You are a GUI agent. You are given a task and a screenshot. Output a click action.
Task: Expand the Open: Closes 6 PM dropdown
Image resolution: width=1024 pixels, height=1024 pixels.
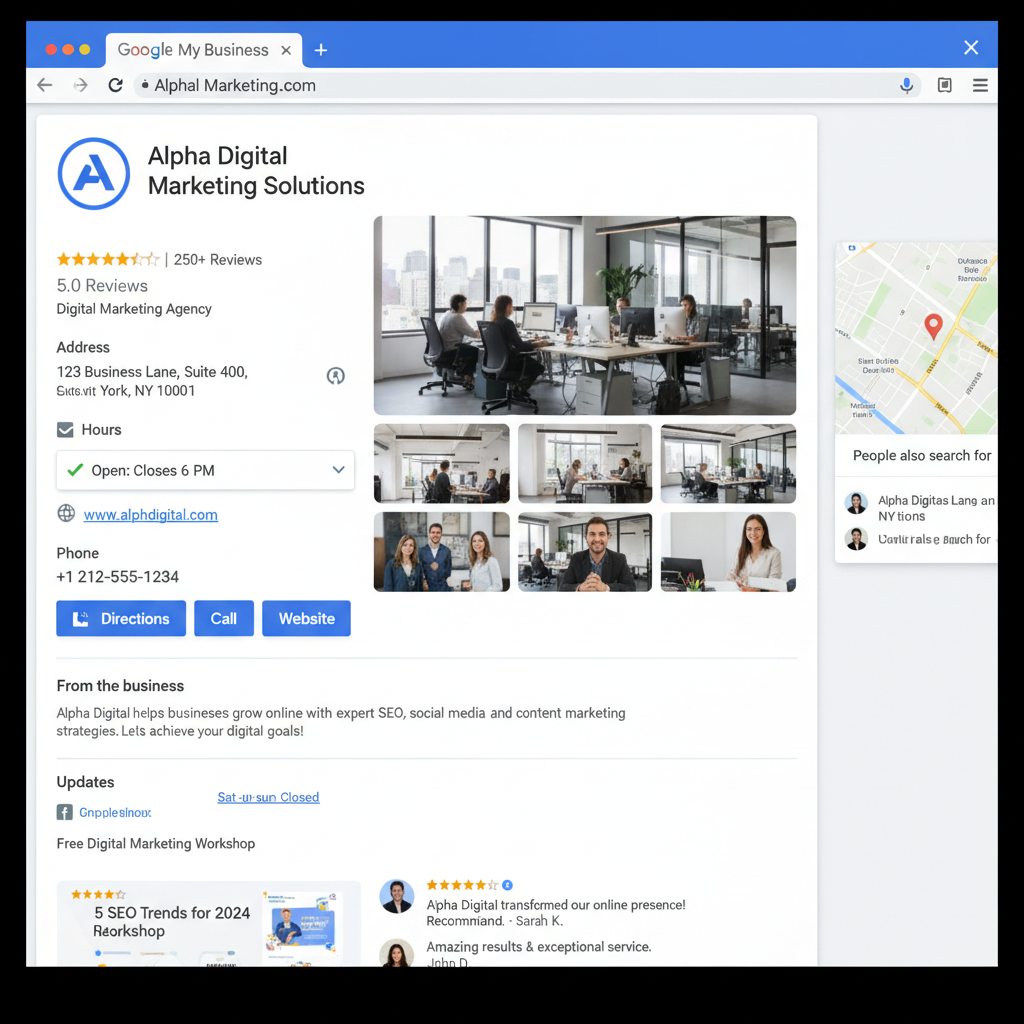point(205,470)
